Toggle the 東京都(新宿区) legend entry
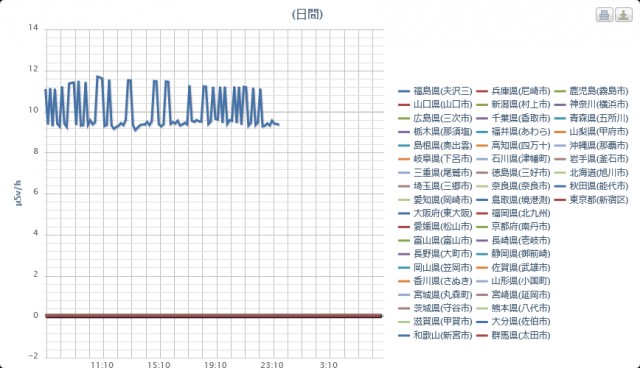This screenshot has height=368, width=640. [591, 200]
